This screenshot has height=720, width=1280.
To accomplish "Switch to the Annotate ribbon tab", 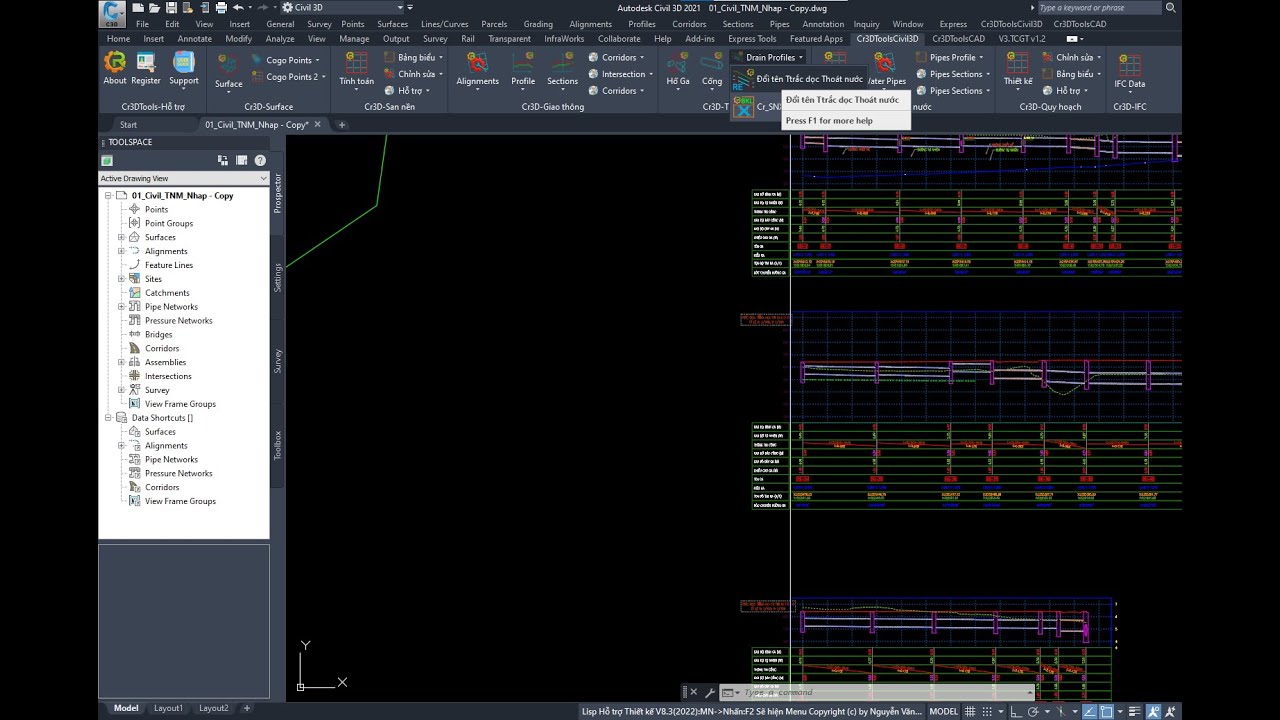I will 195,39.
